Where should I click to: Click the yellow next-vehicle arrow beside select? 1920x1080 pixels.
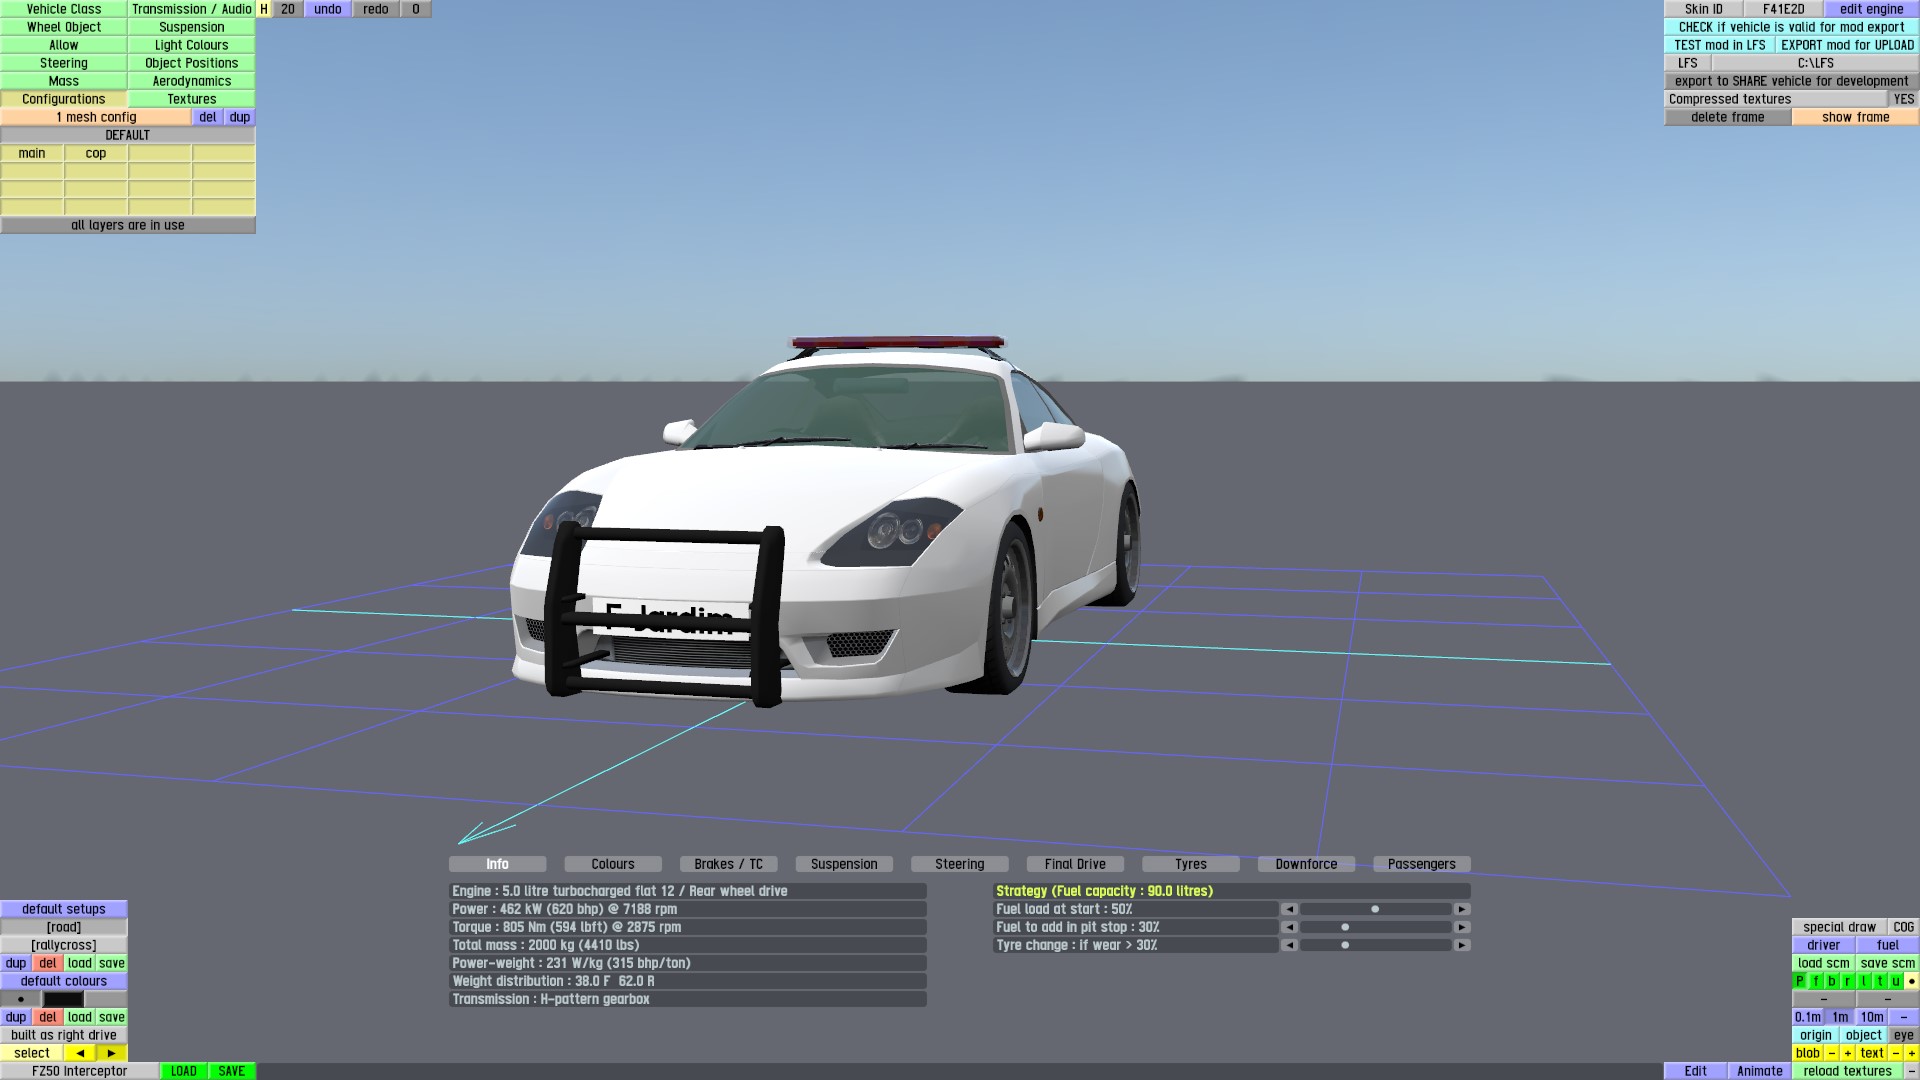point(111,1053)
